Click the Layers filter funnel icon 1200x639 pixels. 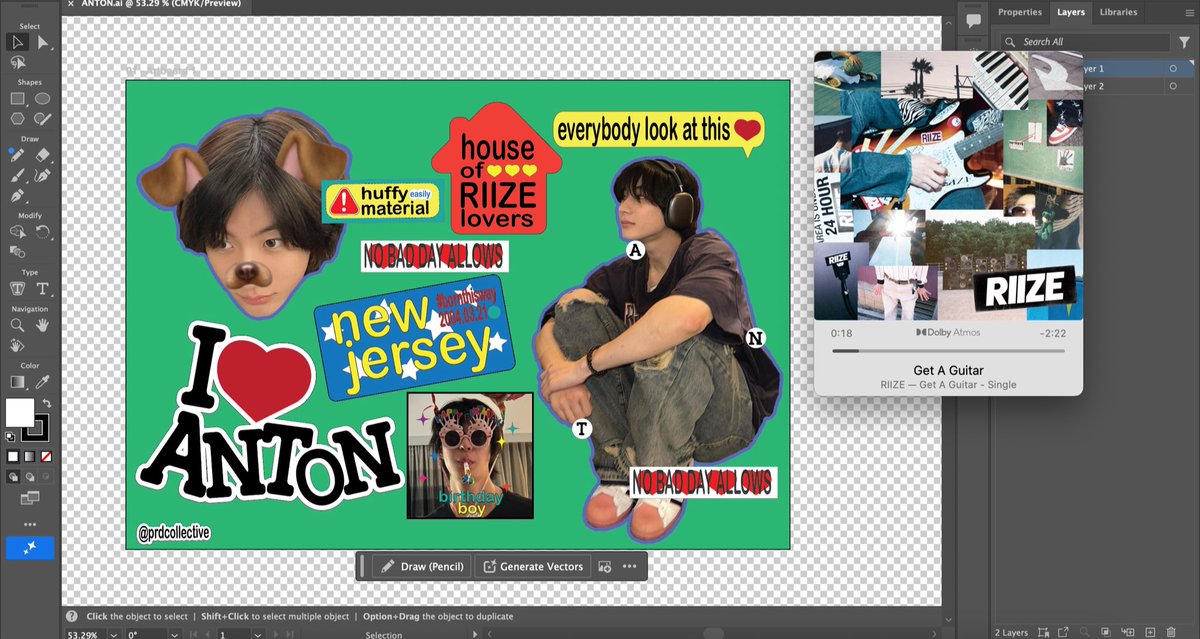coord(1184,42)
